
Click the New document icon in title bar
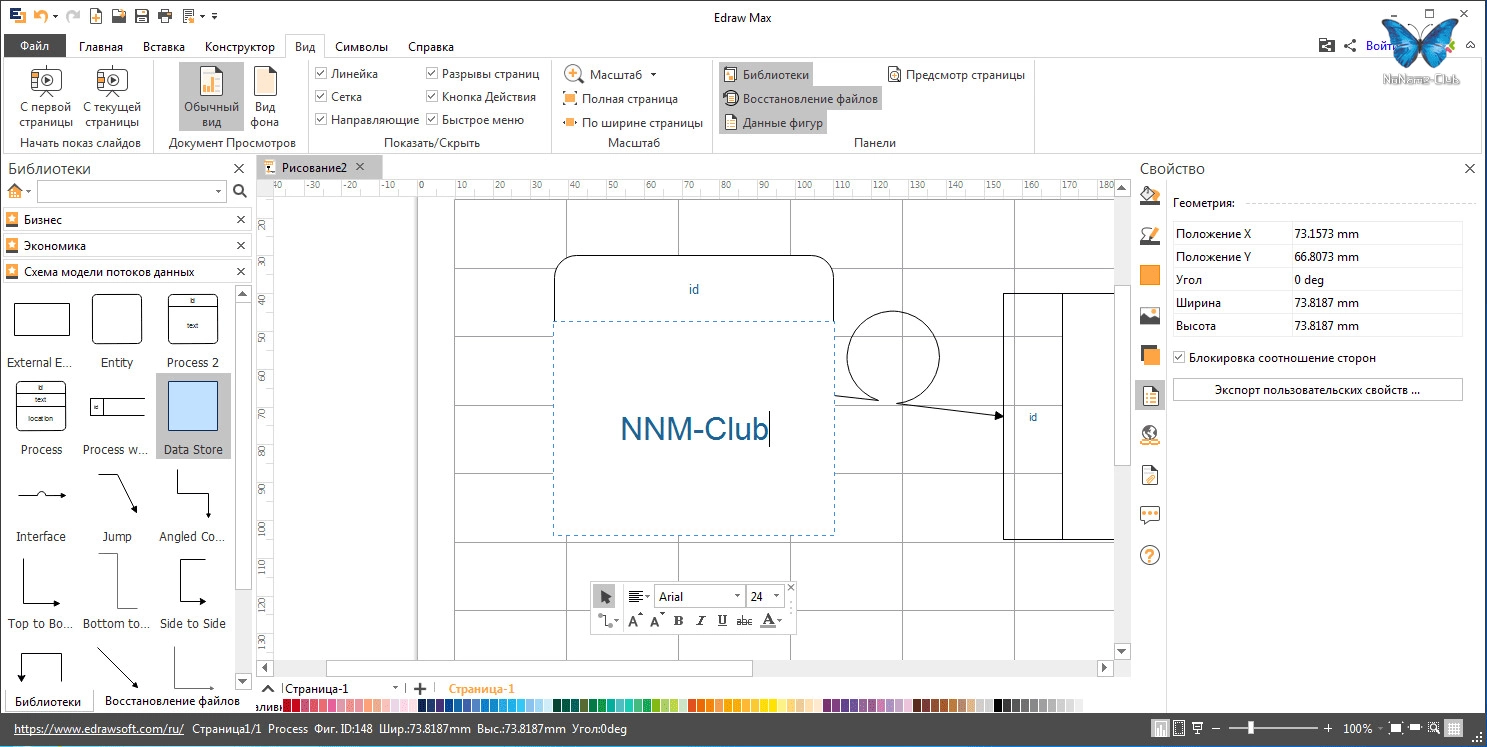[96, 16]
